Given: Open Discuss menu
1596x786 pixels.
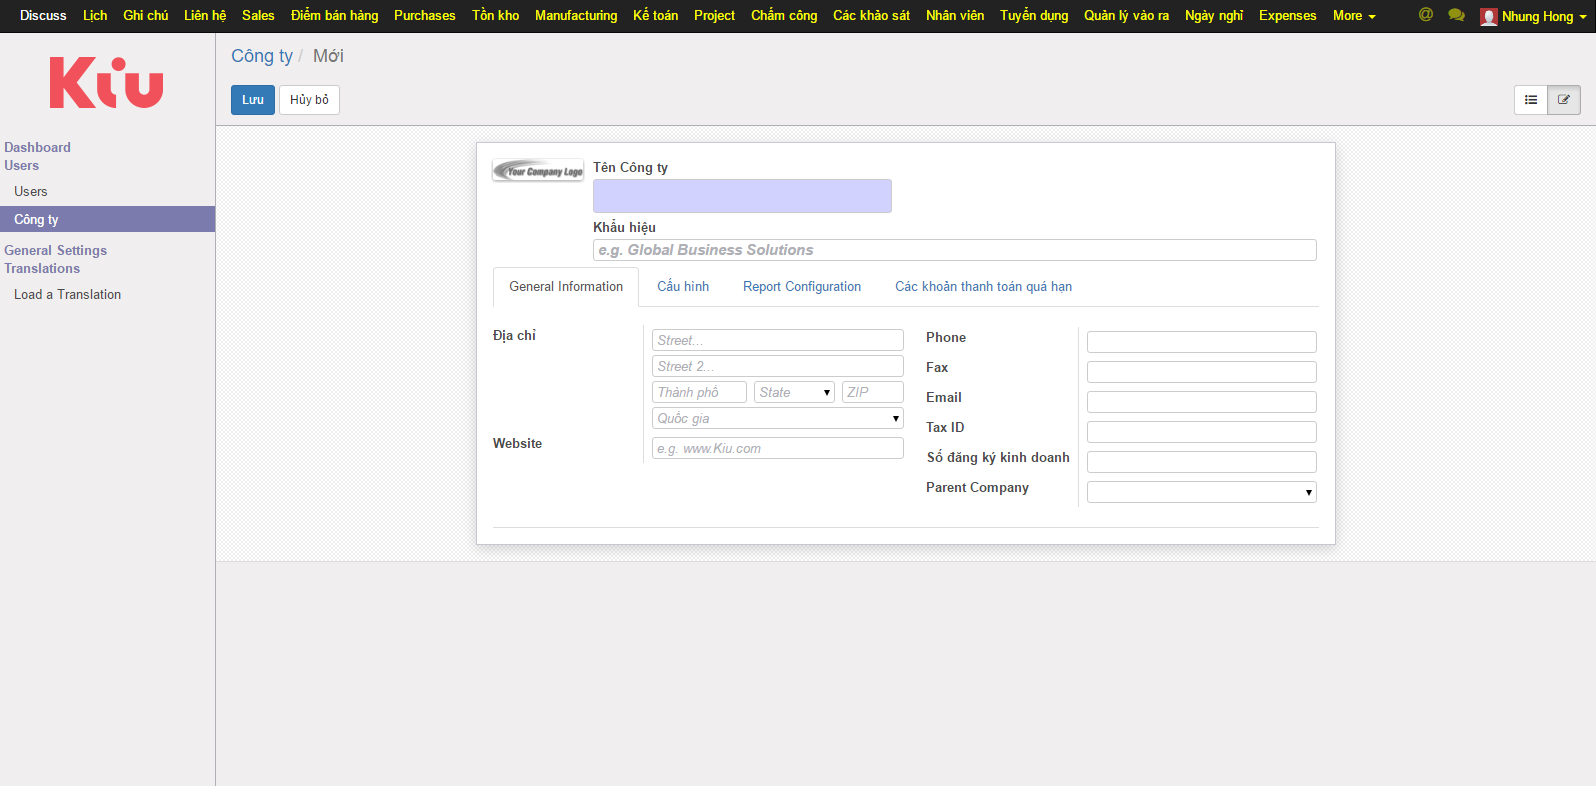Looking at the screenshot, I should point(43,16).
